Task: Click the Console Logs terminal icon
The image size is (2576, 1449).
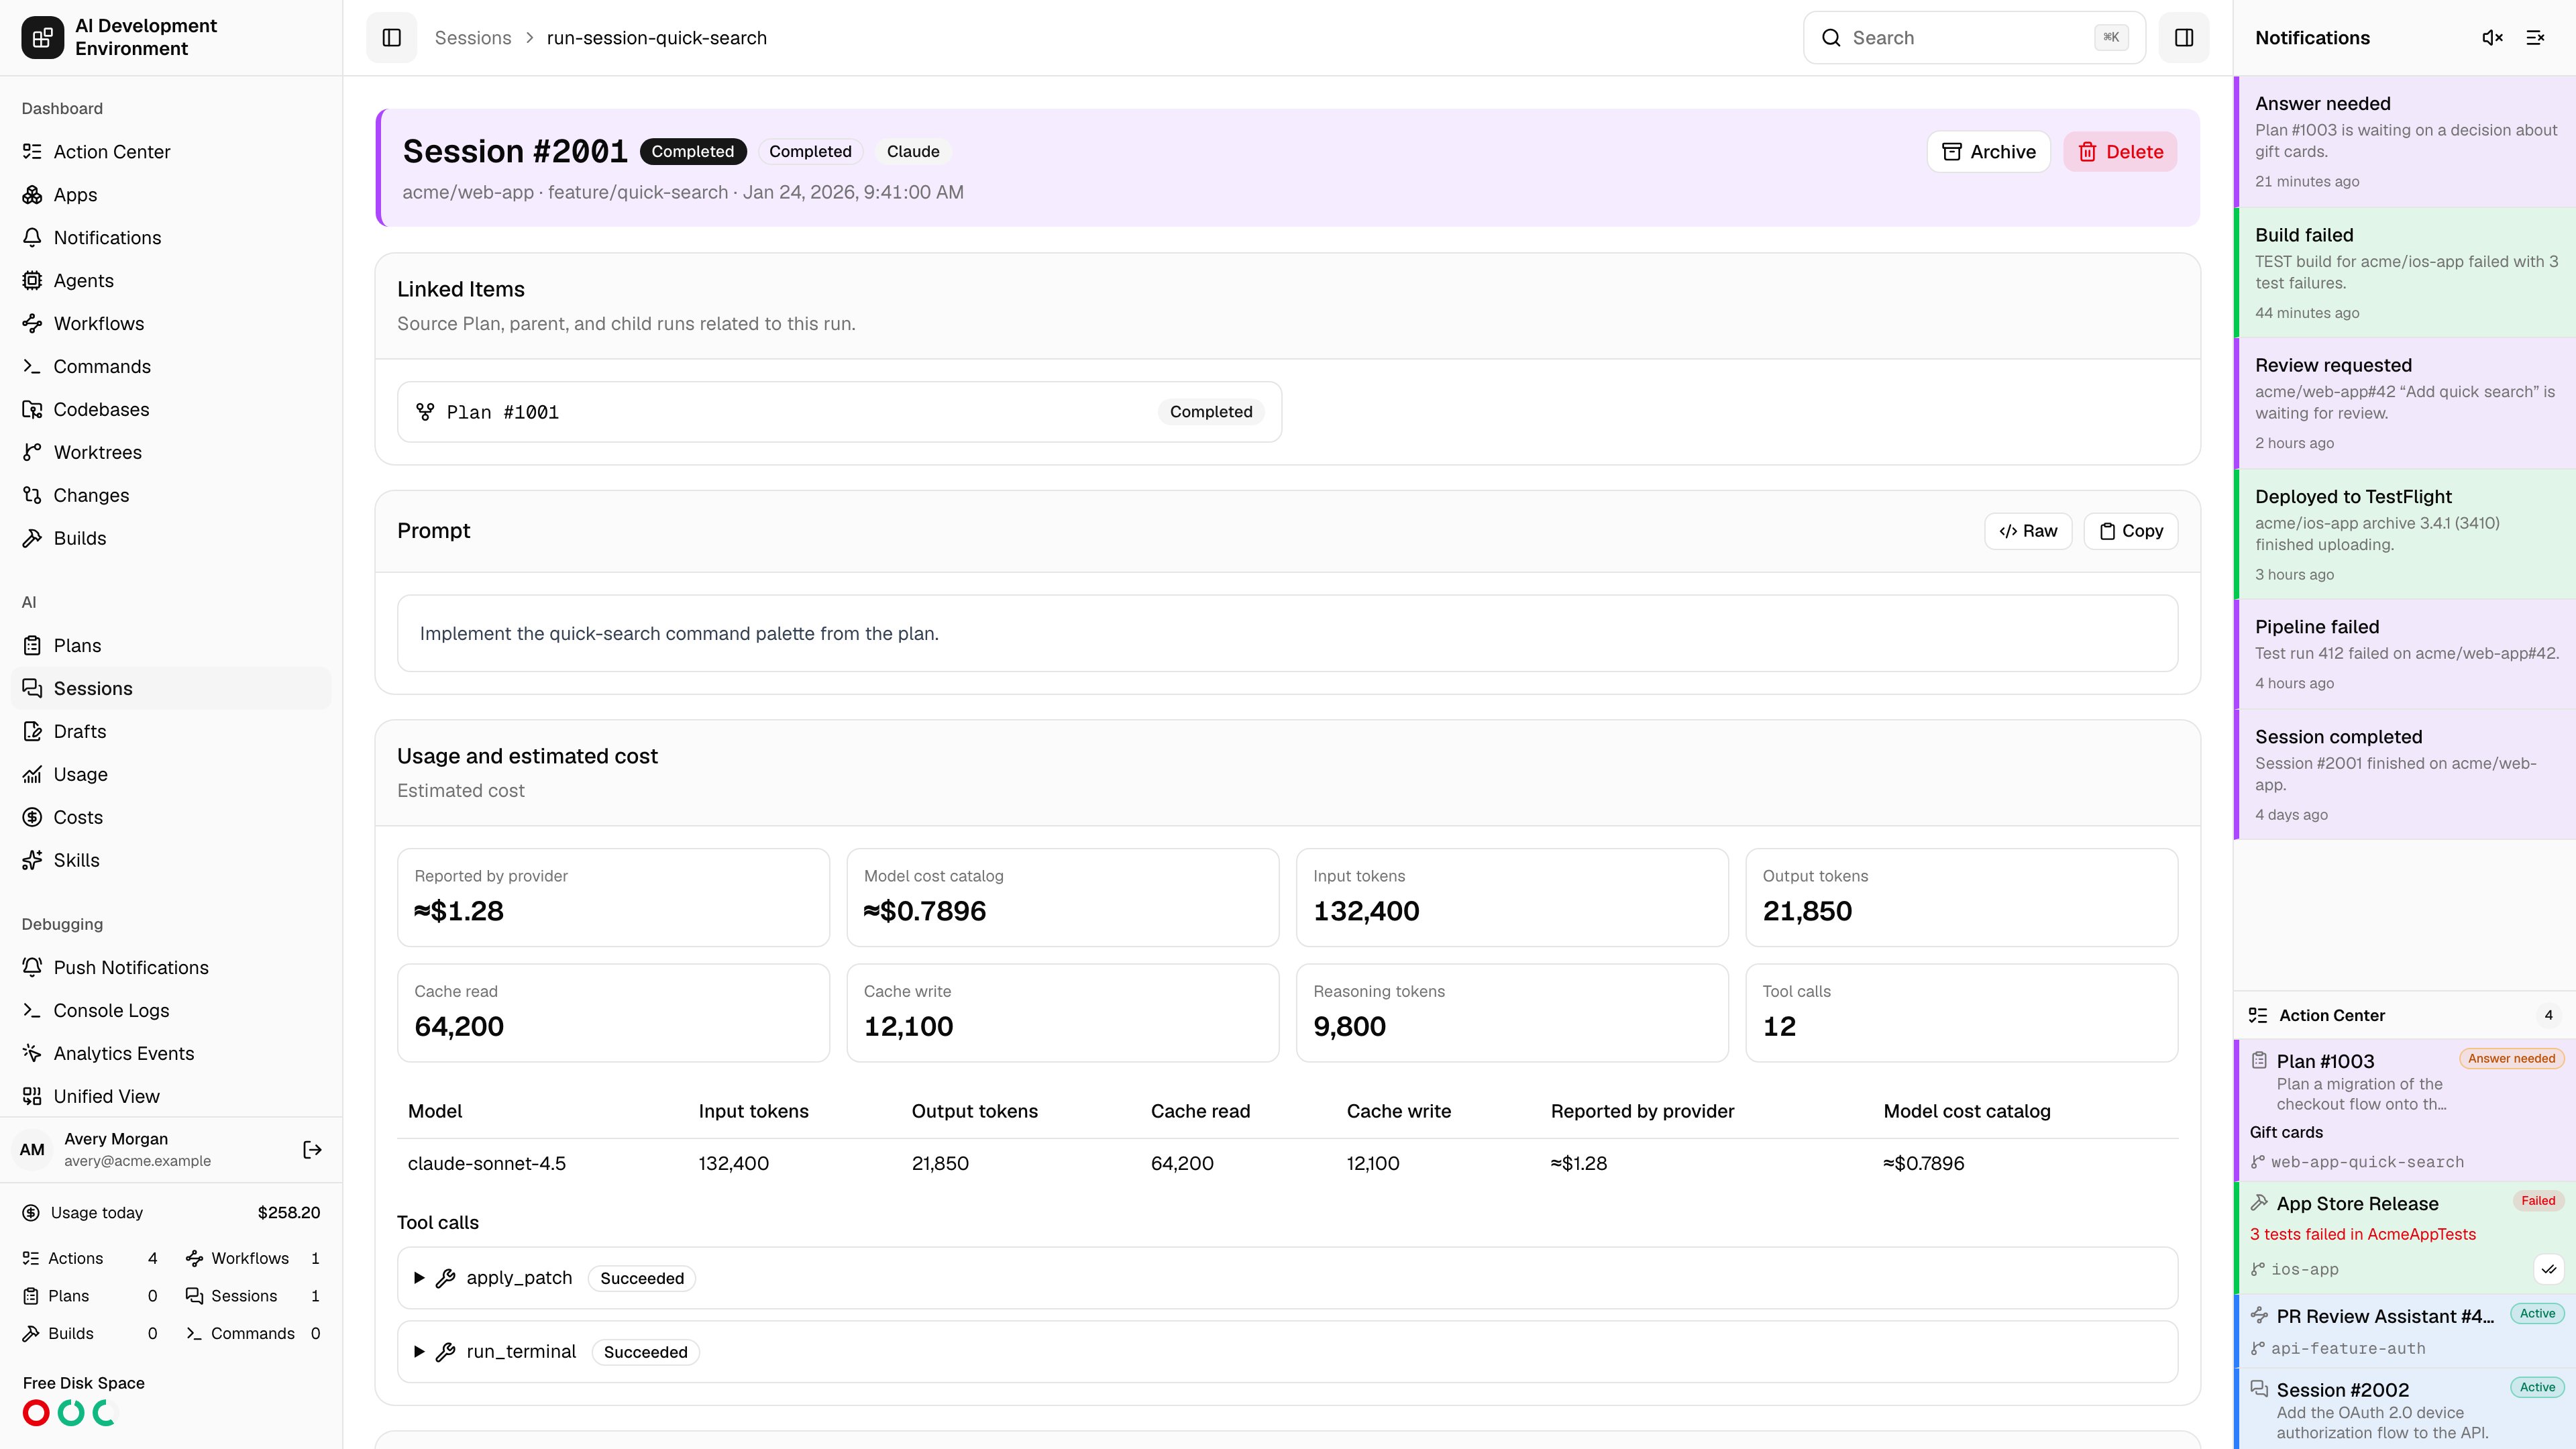Action: coord(32,1011)
